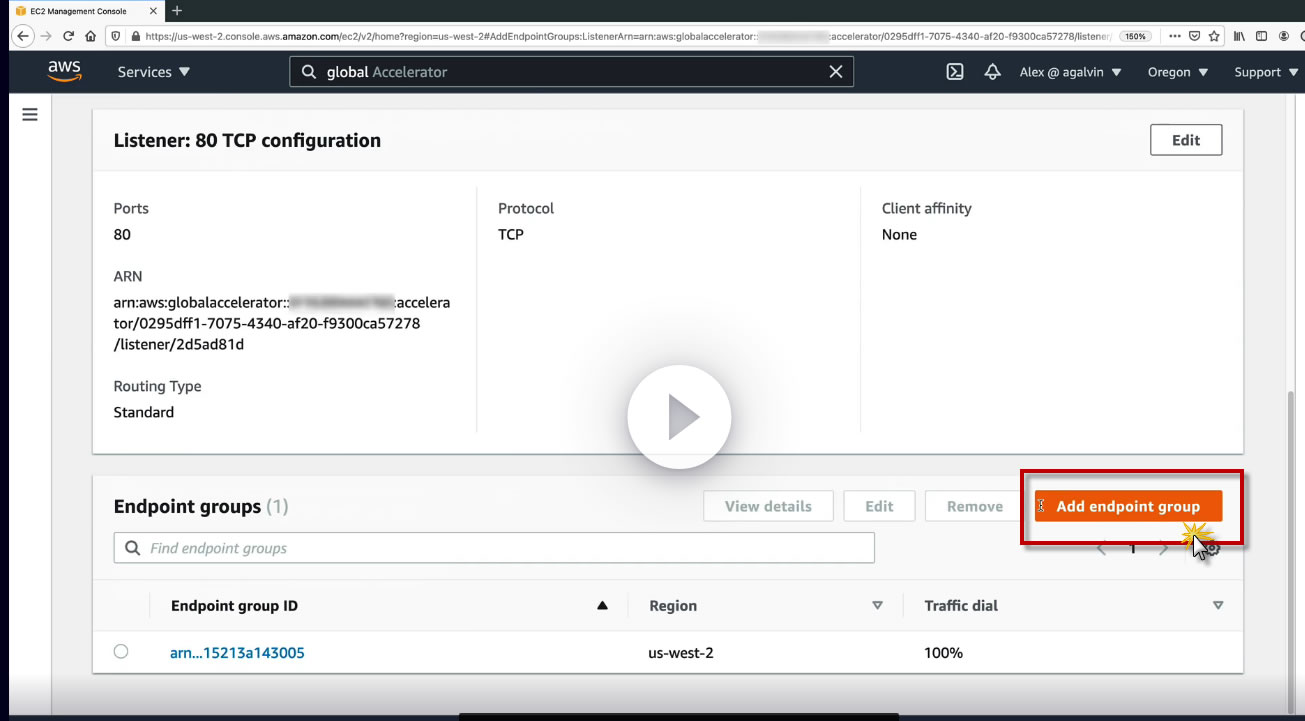The width and height of the screenshot is (1305, 721).
Task: Go to browser home page icon
Action: point(90,35)
